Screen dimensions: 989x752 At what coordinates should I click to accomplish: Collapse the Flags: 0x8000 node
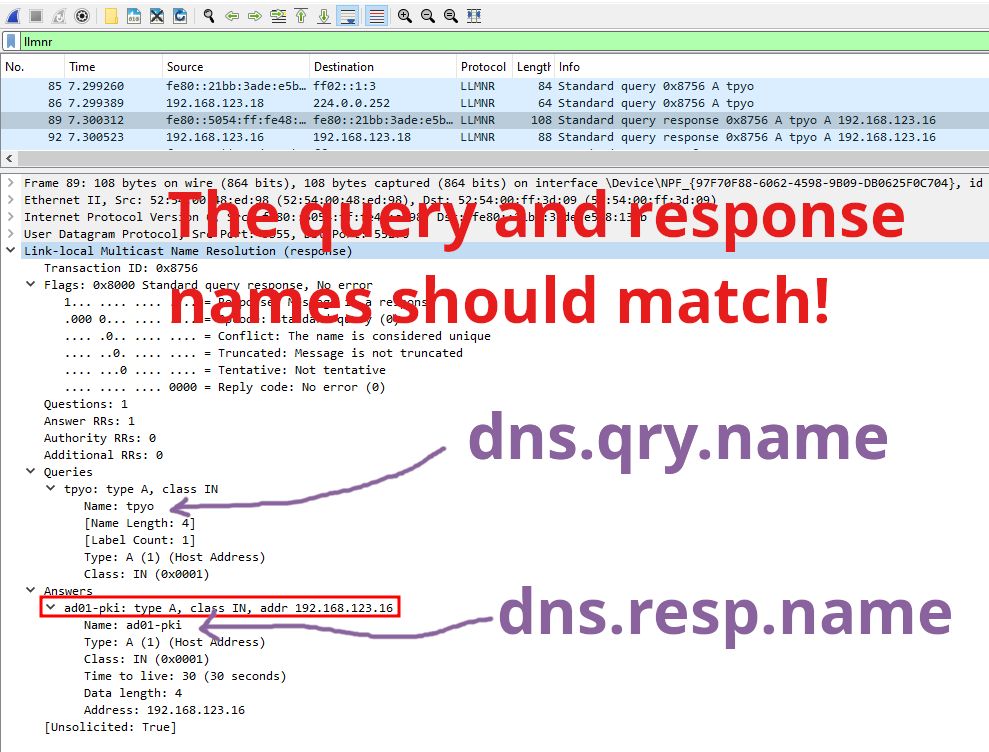coord(30,285)
